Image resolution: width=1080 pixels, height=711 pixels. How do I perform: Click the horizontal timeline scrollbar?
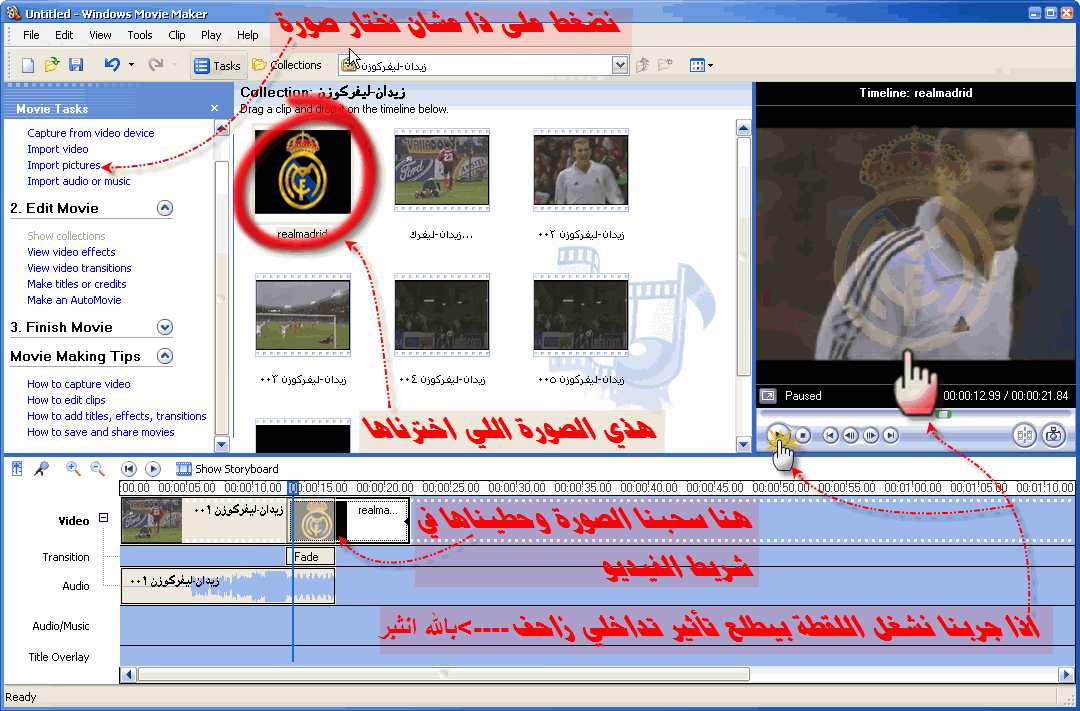444,674
